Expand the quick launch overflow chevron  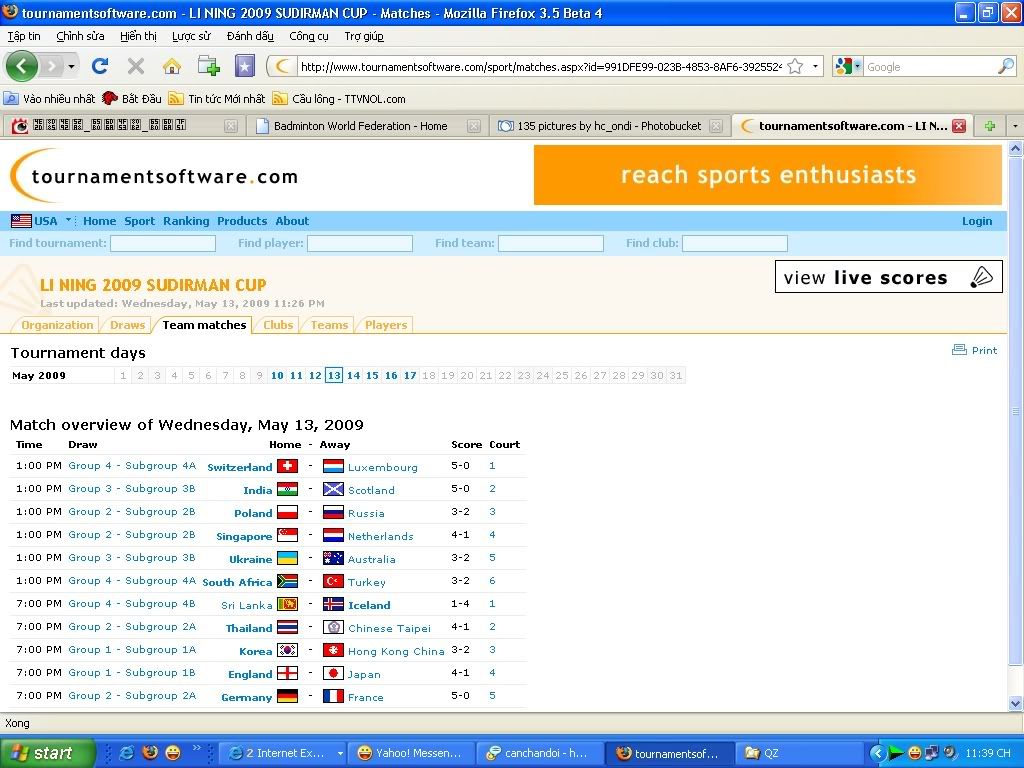click(x=196, y=748)
